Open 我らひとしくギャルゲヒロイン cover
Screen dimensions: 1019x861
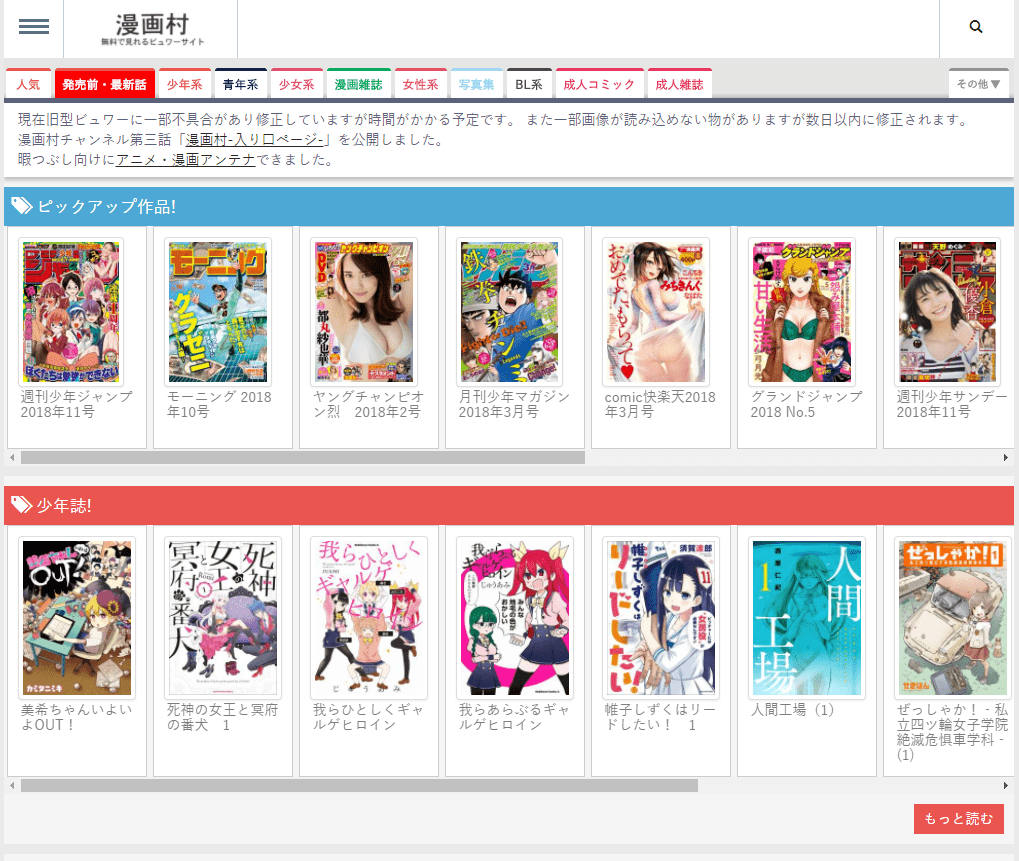pos(368,618)
